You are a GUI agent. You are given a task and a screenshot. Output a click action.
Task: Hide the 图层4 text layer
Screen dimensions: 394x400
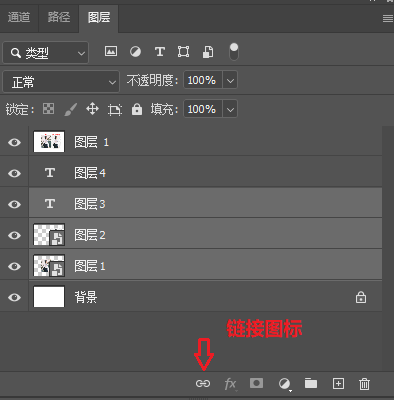click(x=14, y=173)
